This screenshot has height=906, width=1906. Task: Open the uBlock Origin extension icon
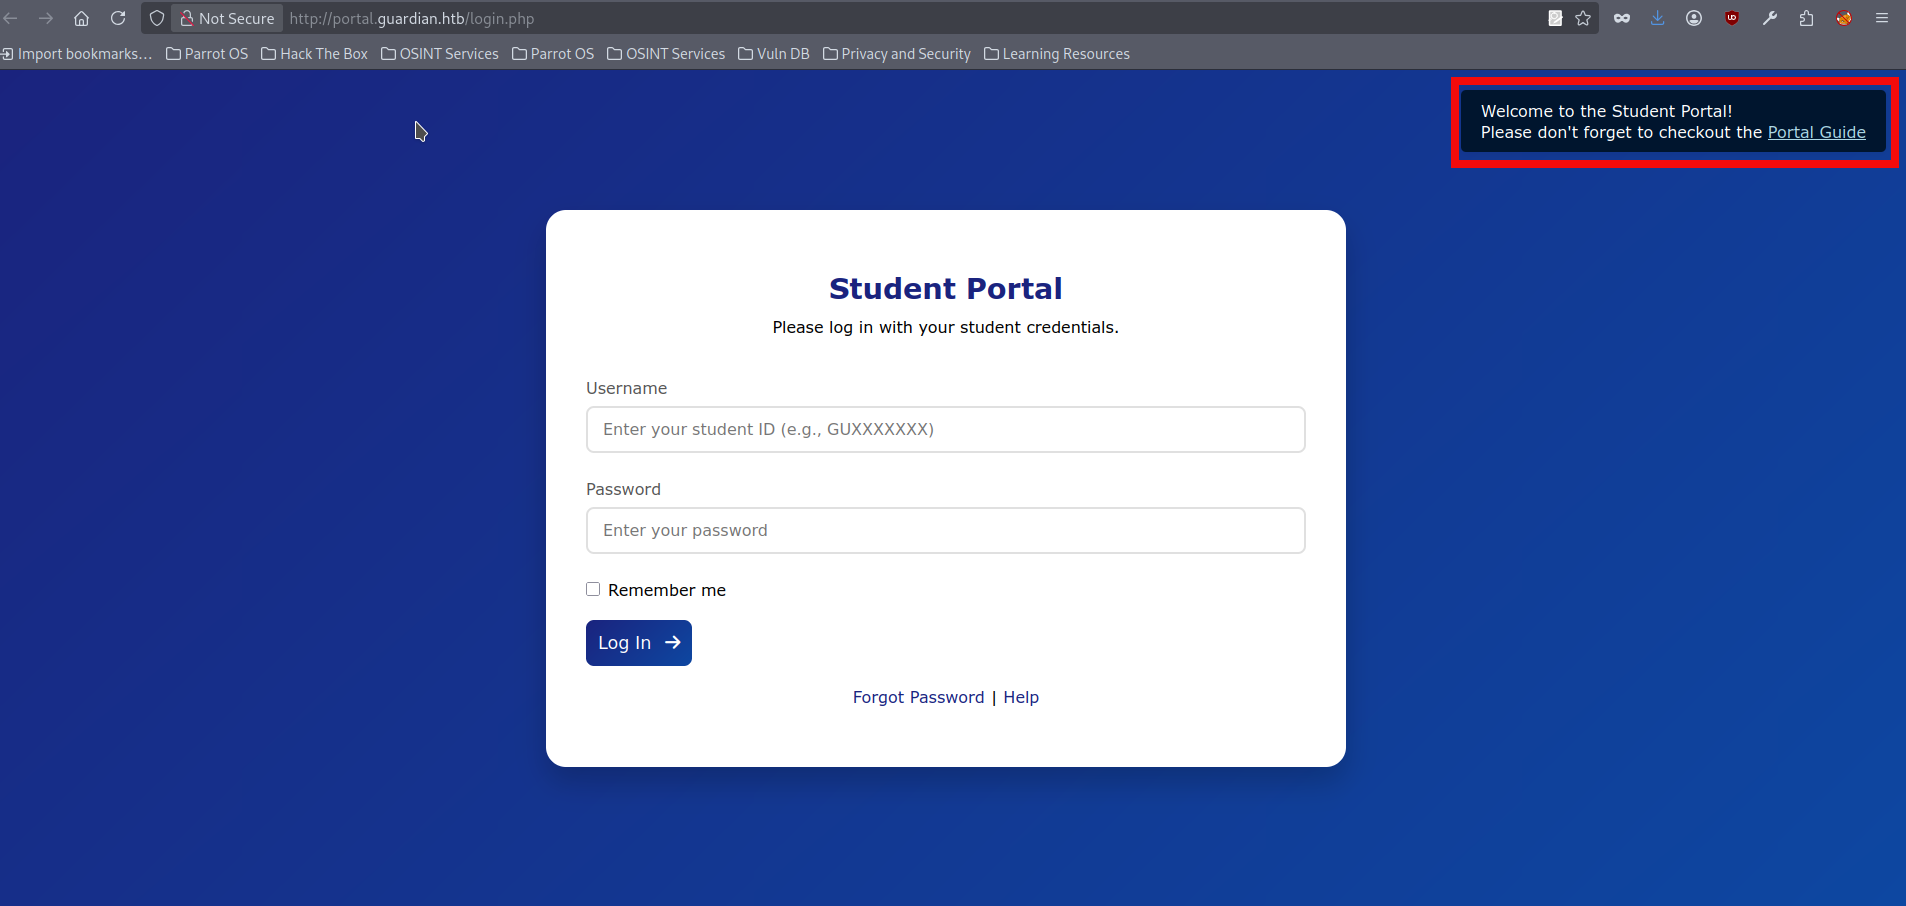point(1732,18)
